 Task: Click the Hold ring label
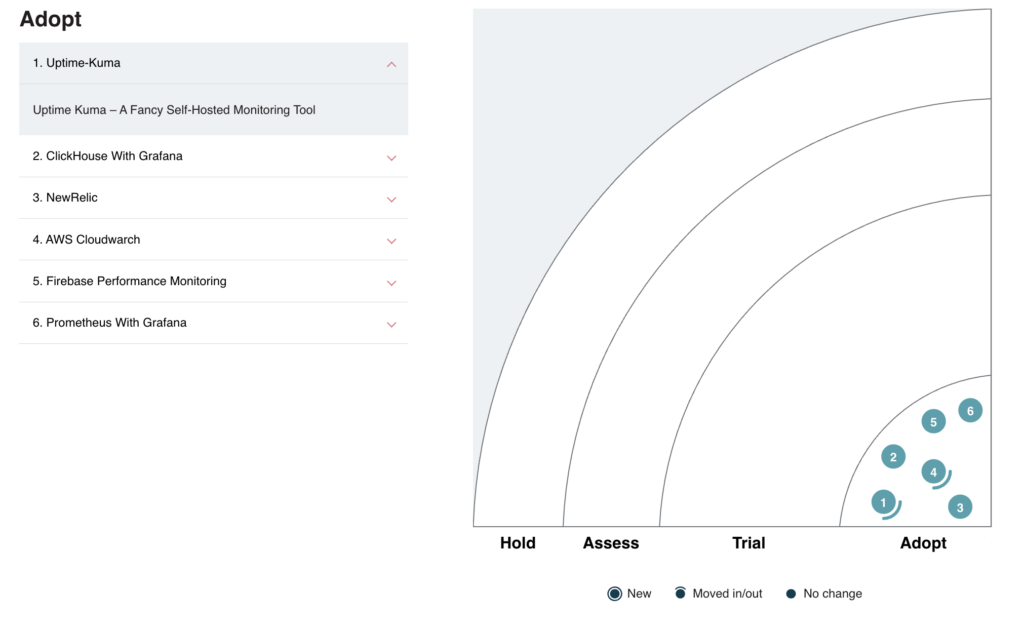click(518, 543)
